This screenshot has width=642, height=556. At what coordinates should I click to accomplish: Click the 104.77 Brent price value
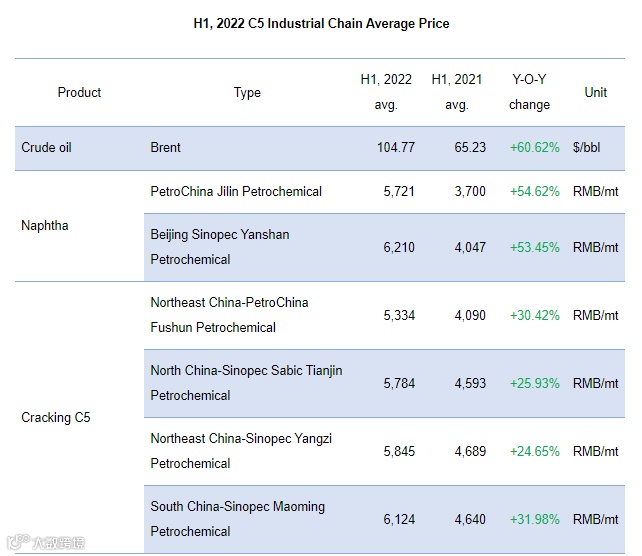[396, 147]
